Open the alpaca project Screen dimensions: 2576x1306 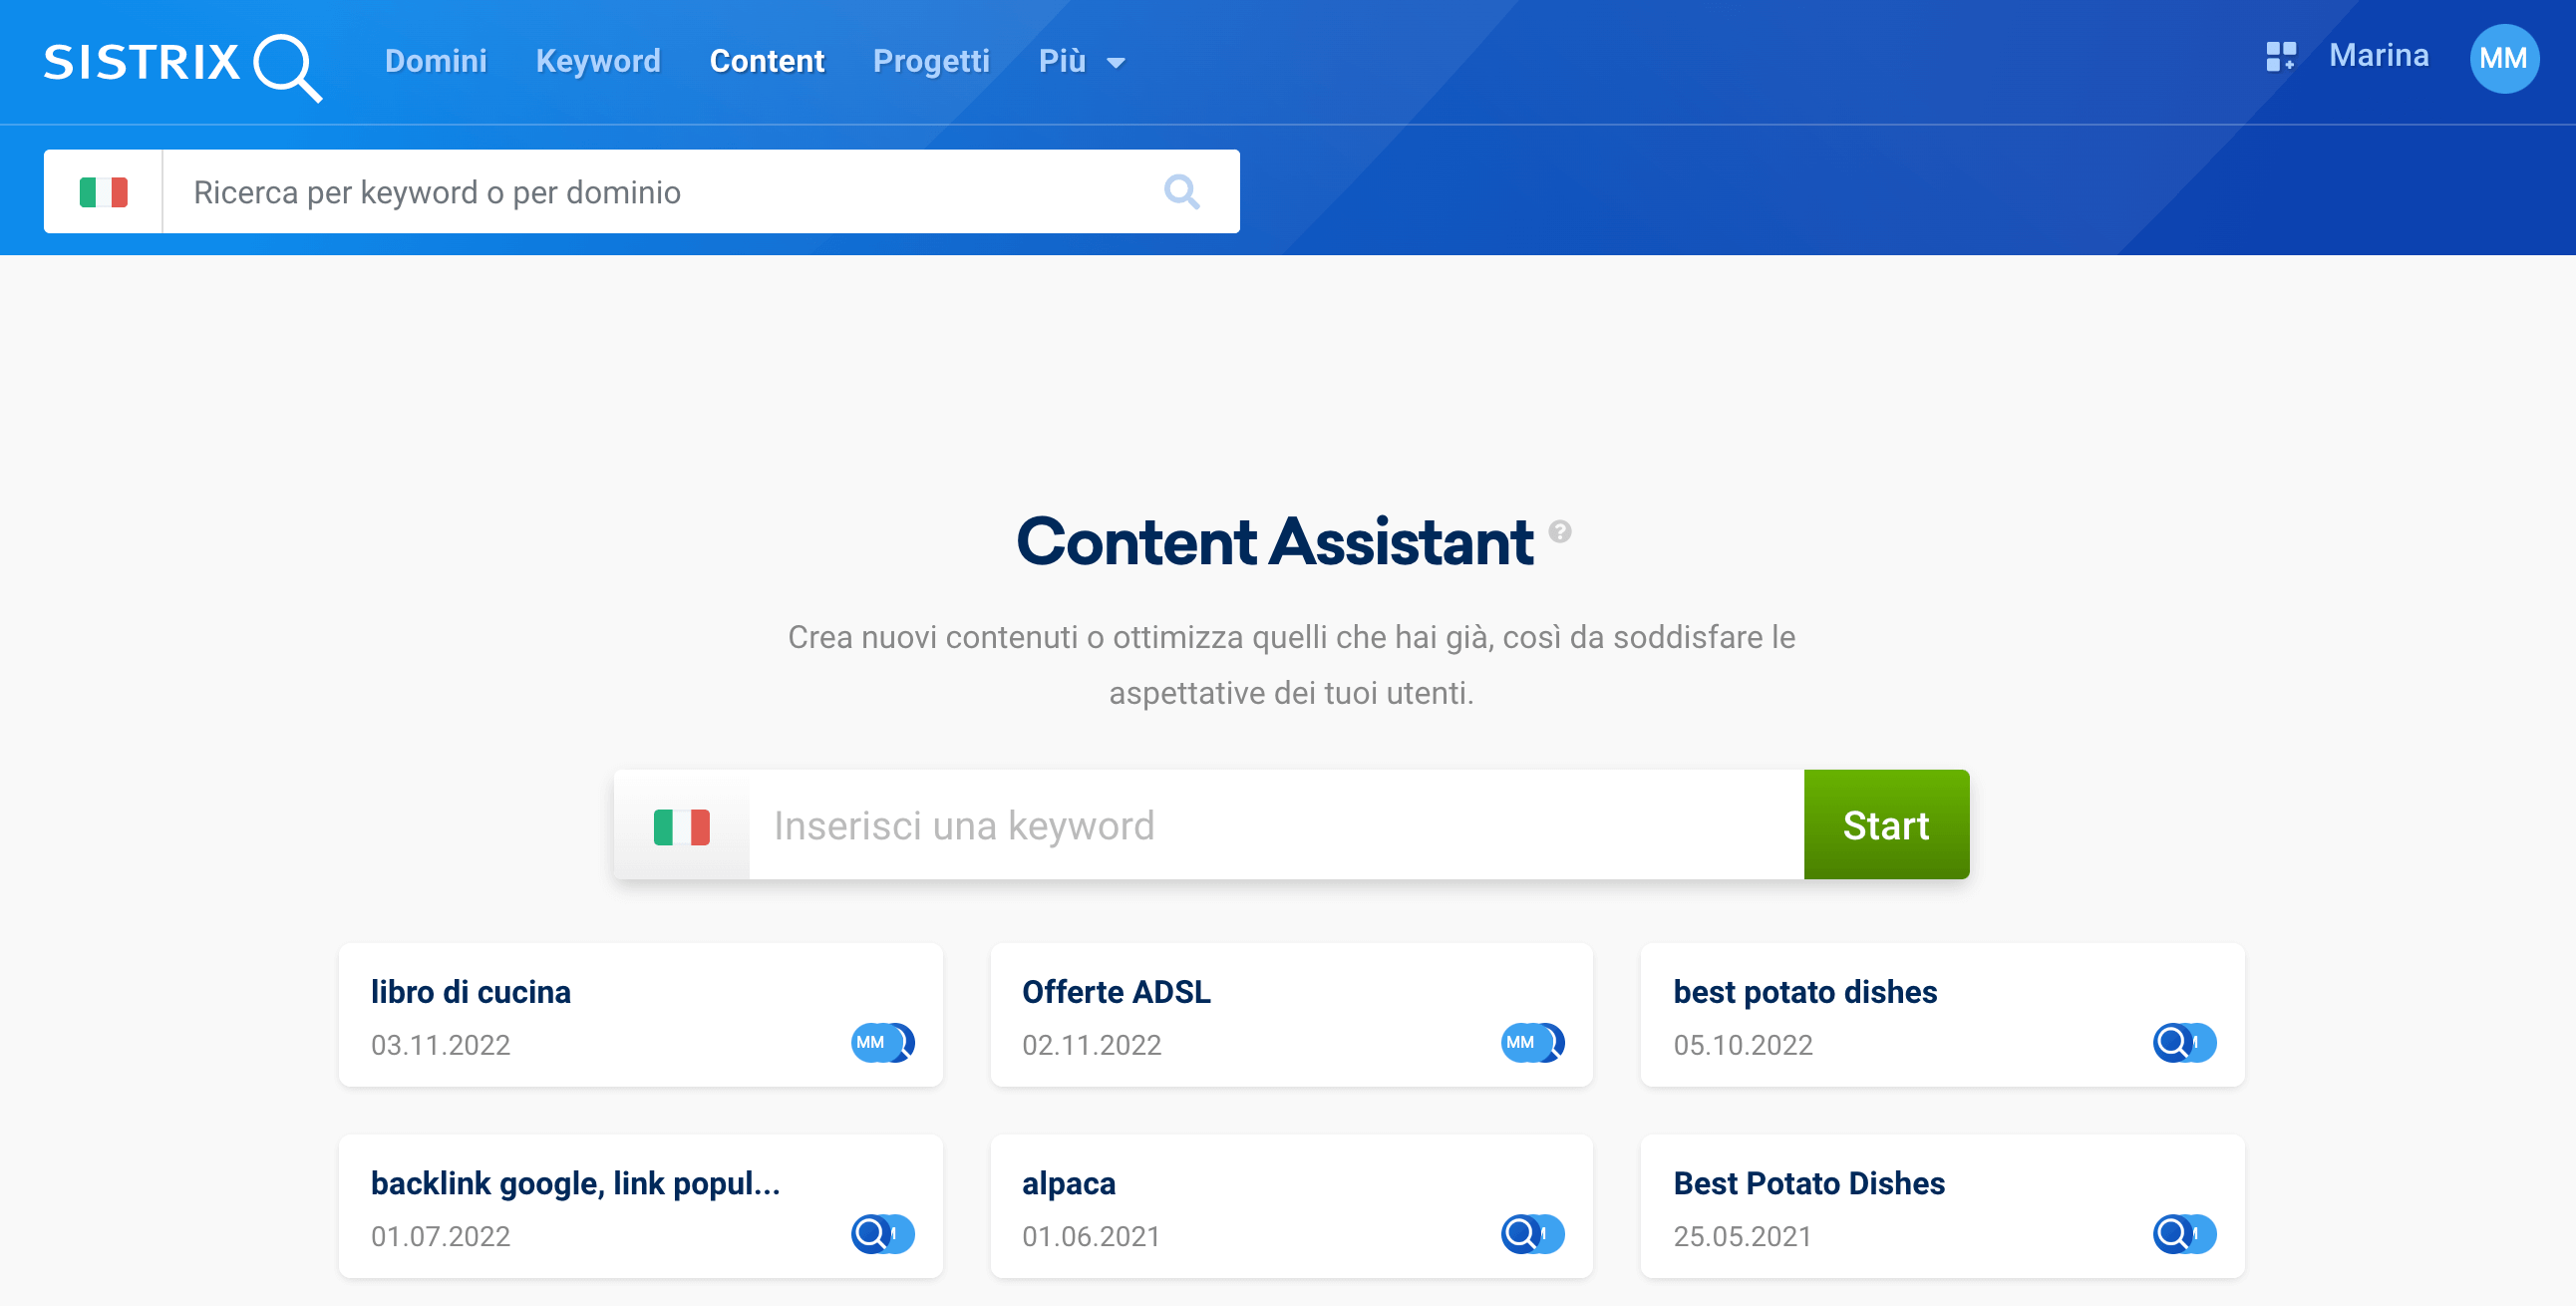[1291, 1206]
